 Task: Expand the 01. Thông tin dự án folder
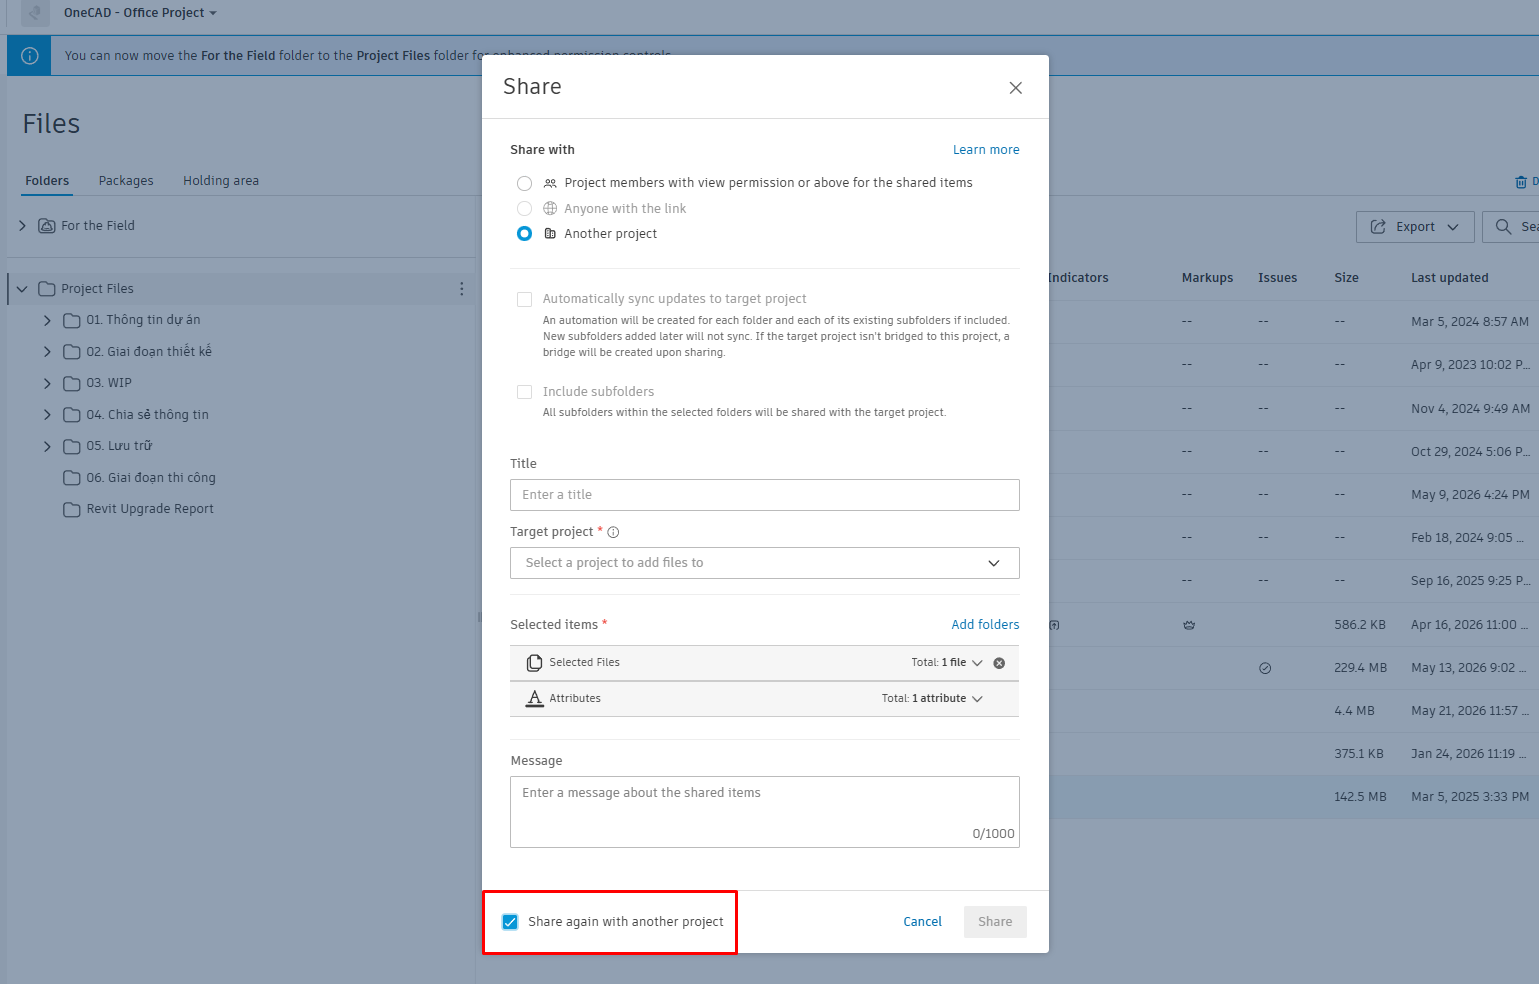(x=47, y=321)
